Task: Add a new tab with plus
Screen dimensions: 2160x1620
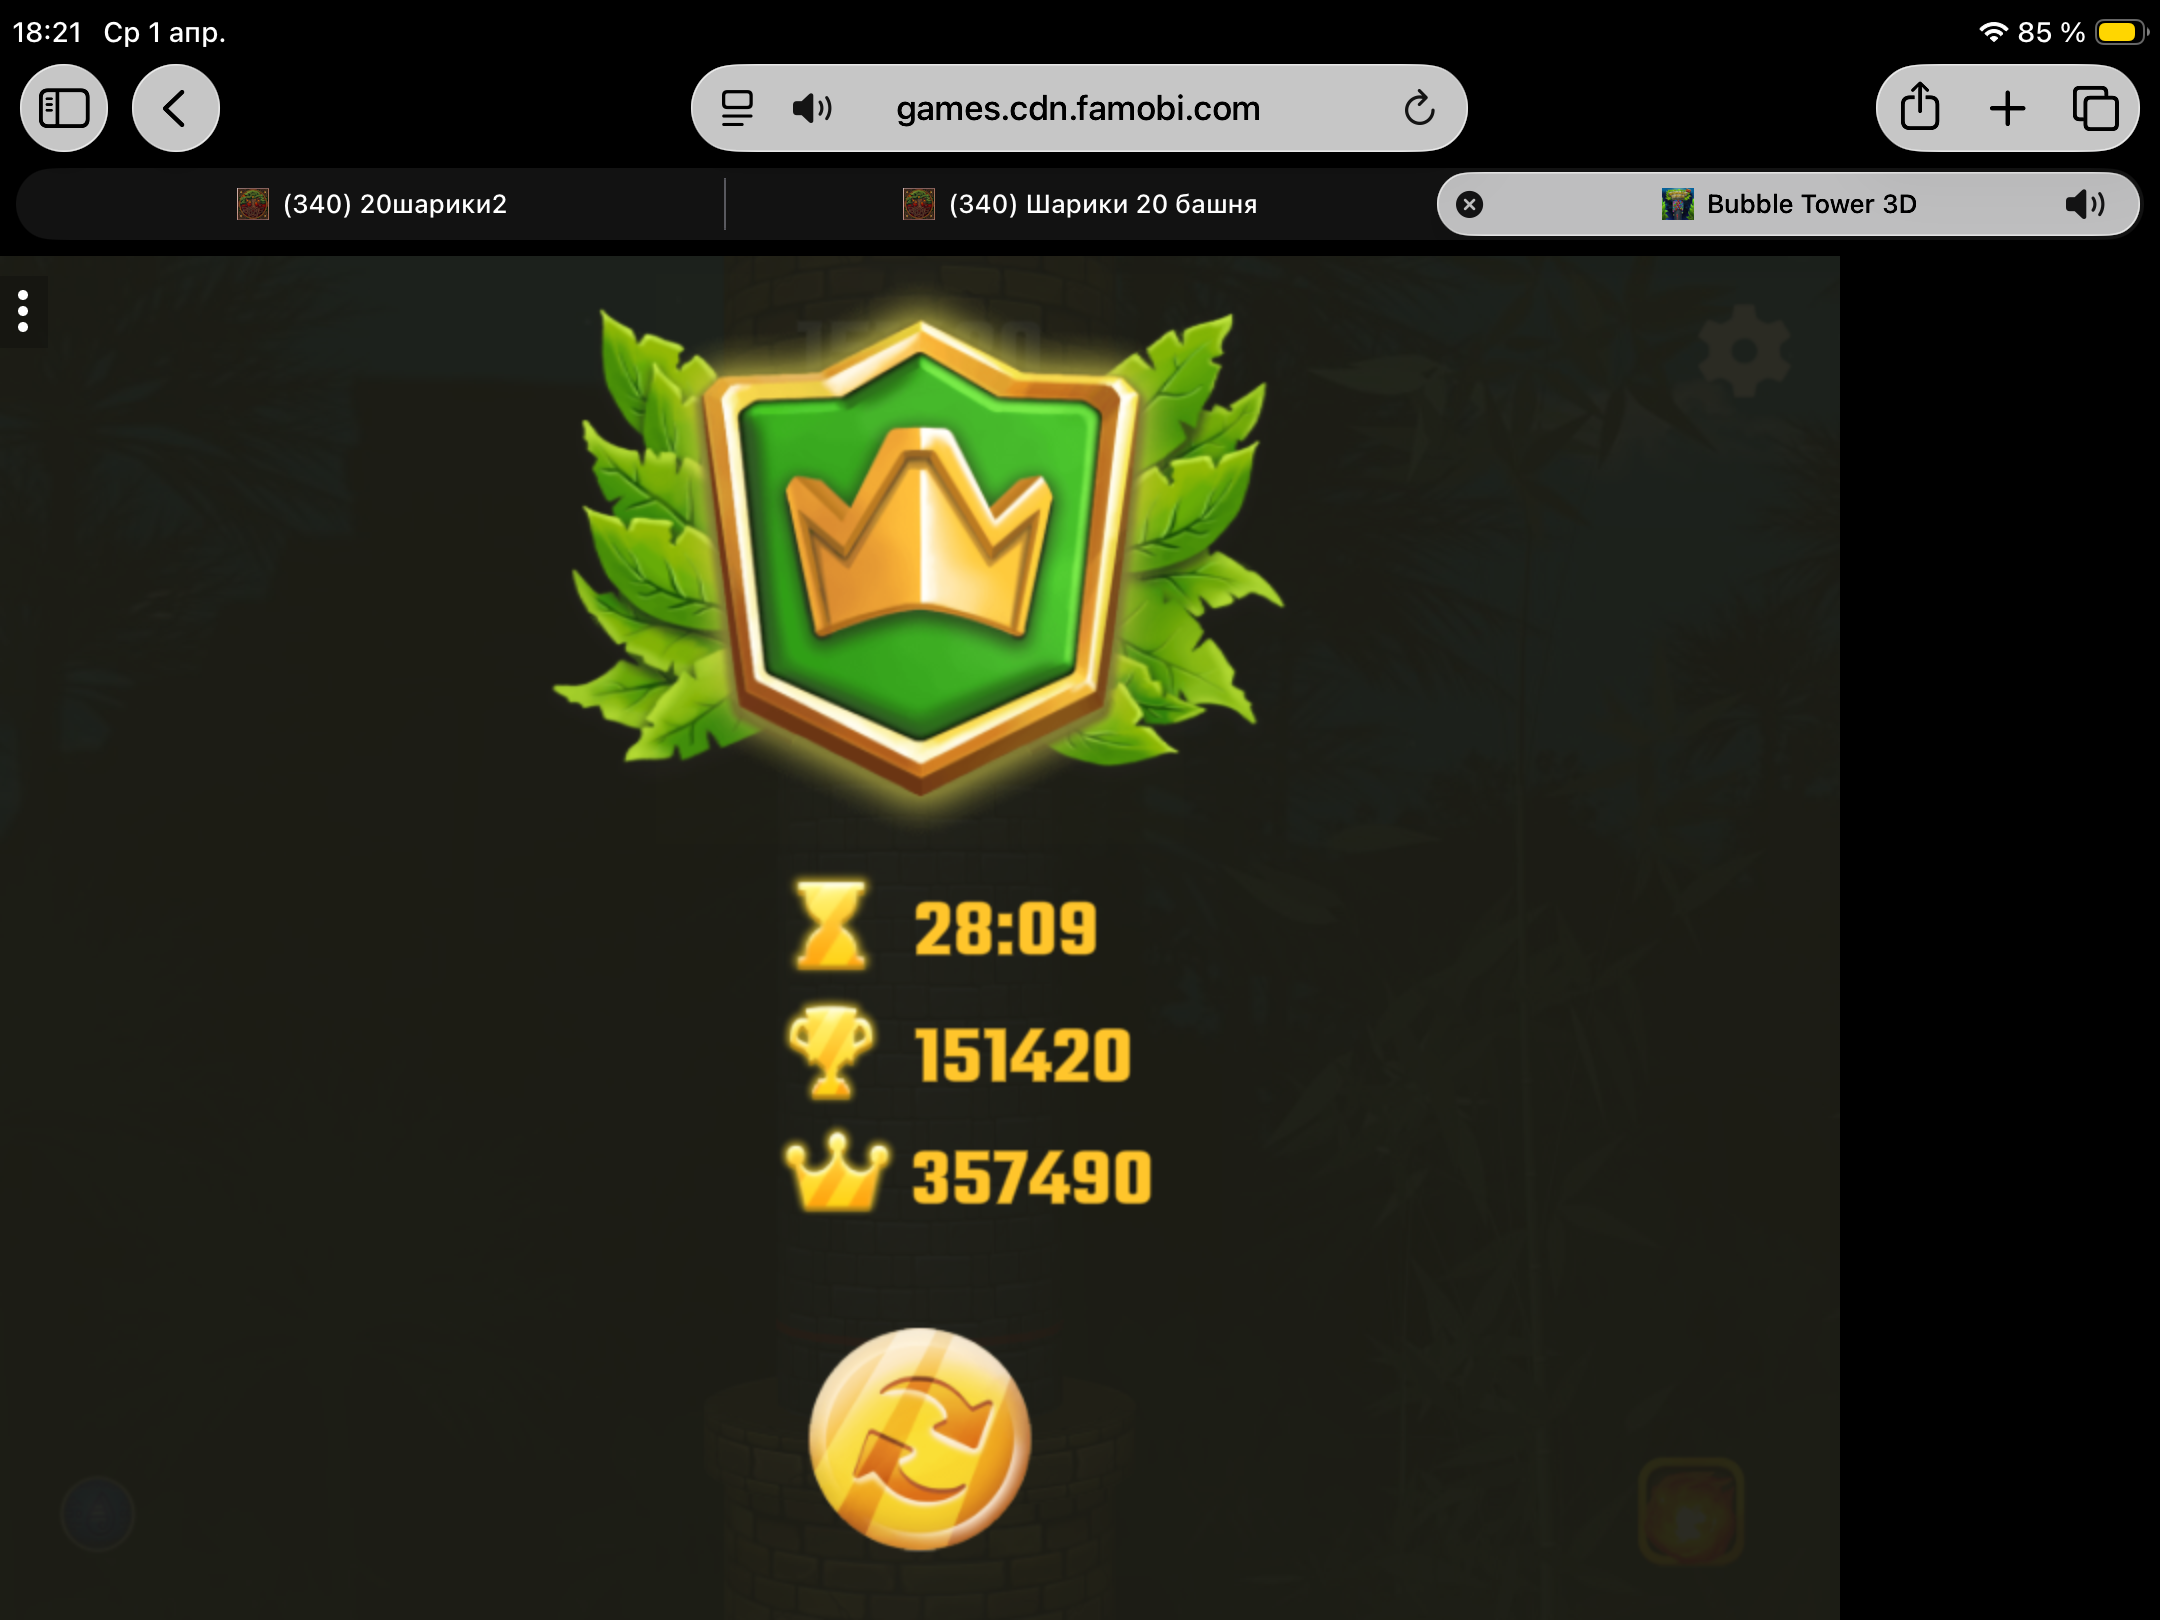Action: pyautogui.click(x=2007, y=108)
